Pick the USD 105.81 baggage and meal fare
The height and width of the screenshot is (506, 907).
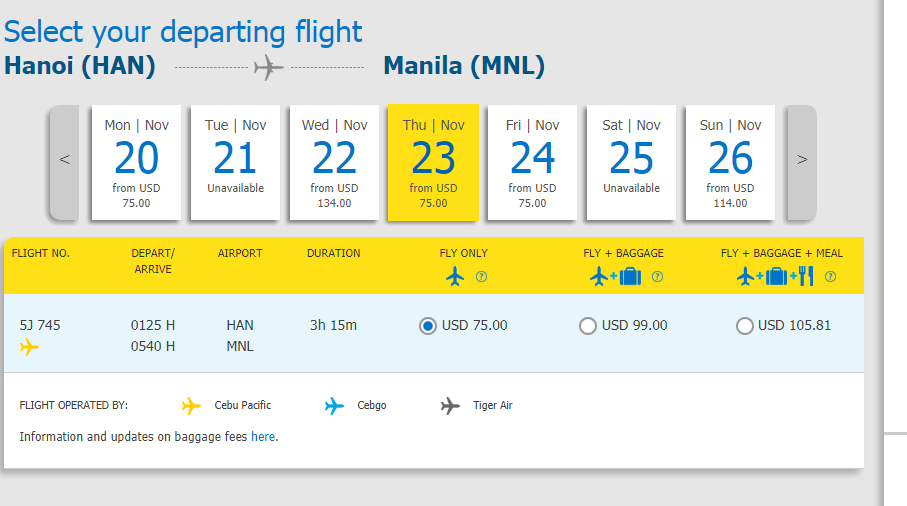tap(744, 326)
